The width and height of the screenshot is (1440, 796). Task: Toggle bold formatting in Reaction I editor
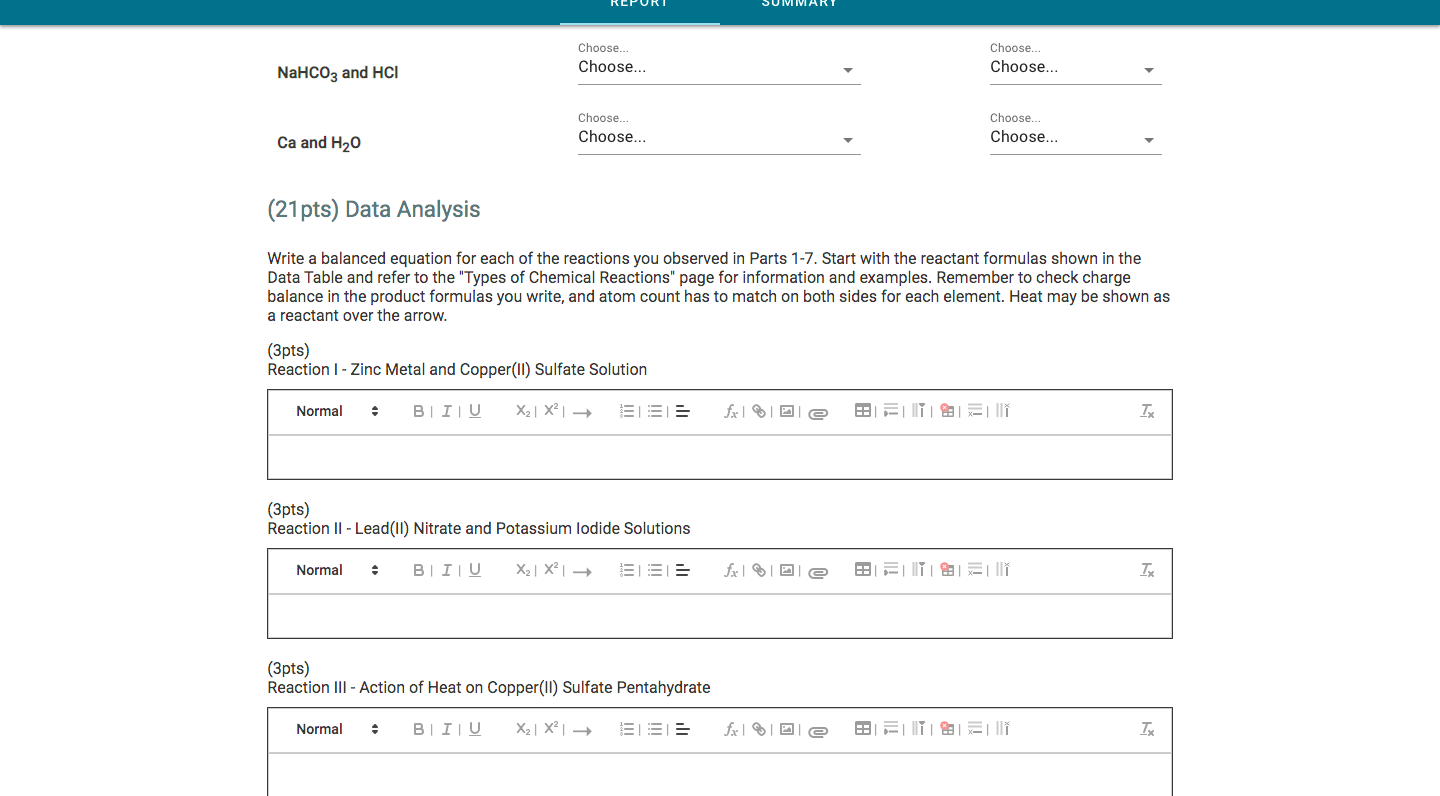point(418,411)
